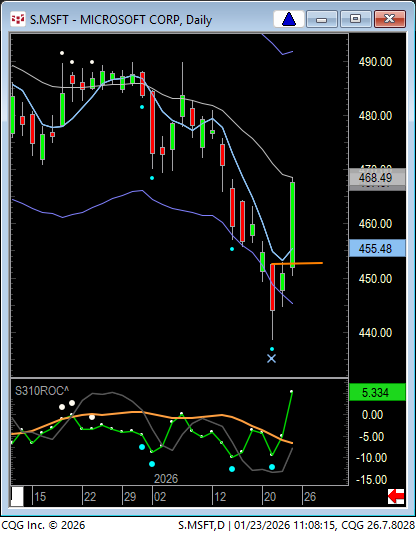Click the 26 date on time axis

coord(310,497)
